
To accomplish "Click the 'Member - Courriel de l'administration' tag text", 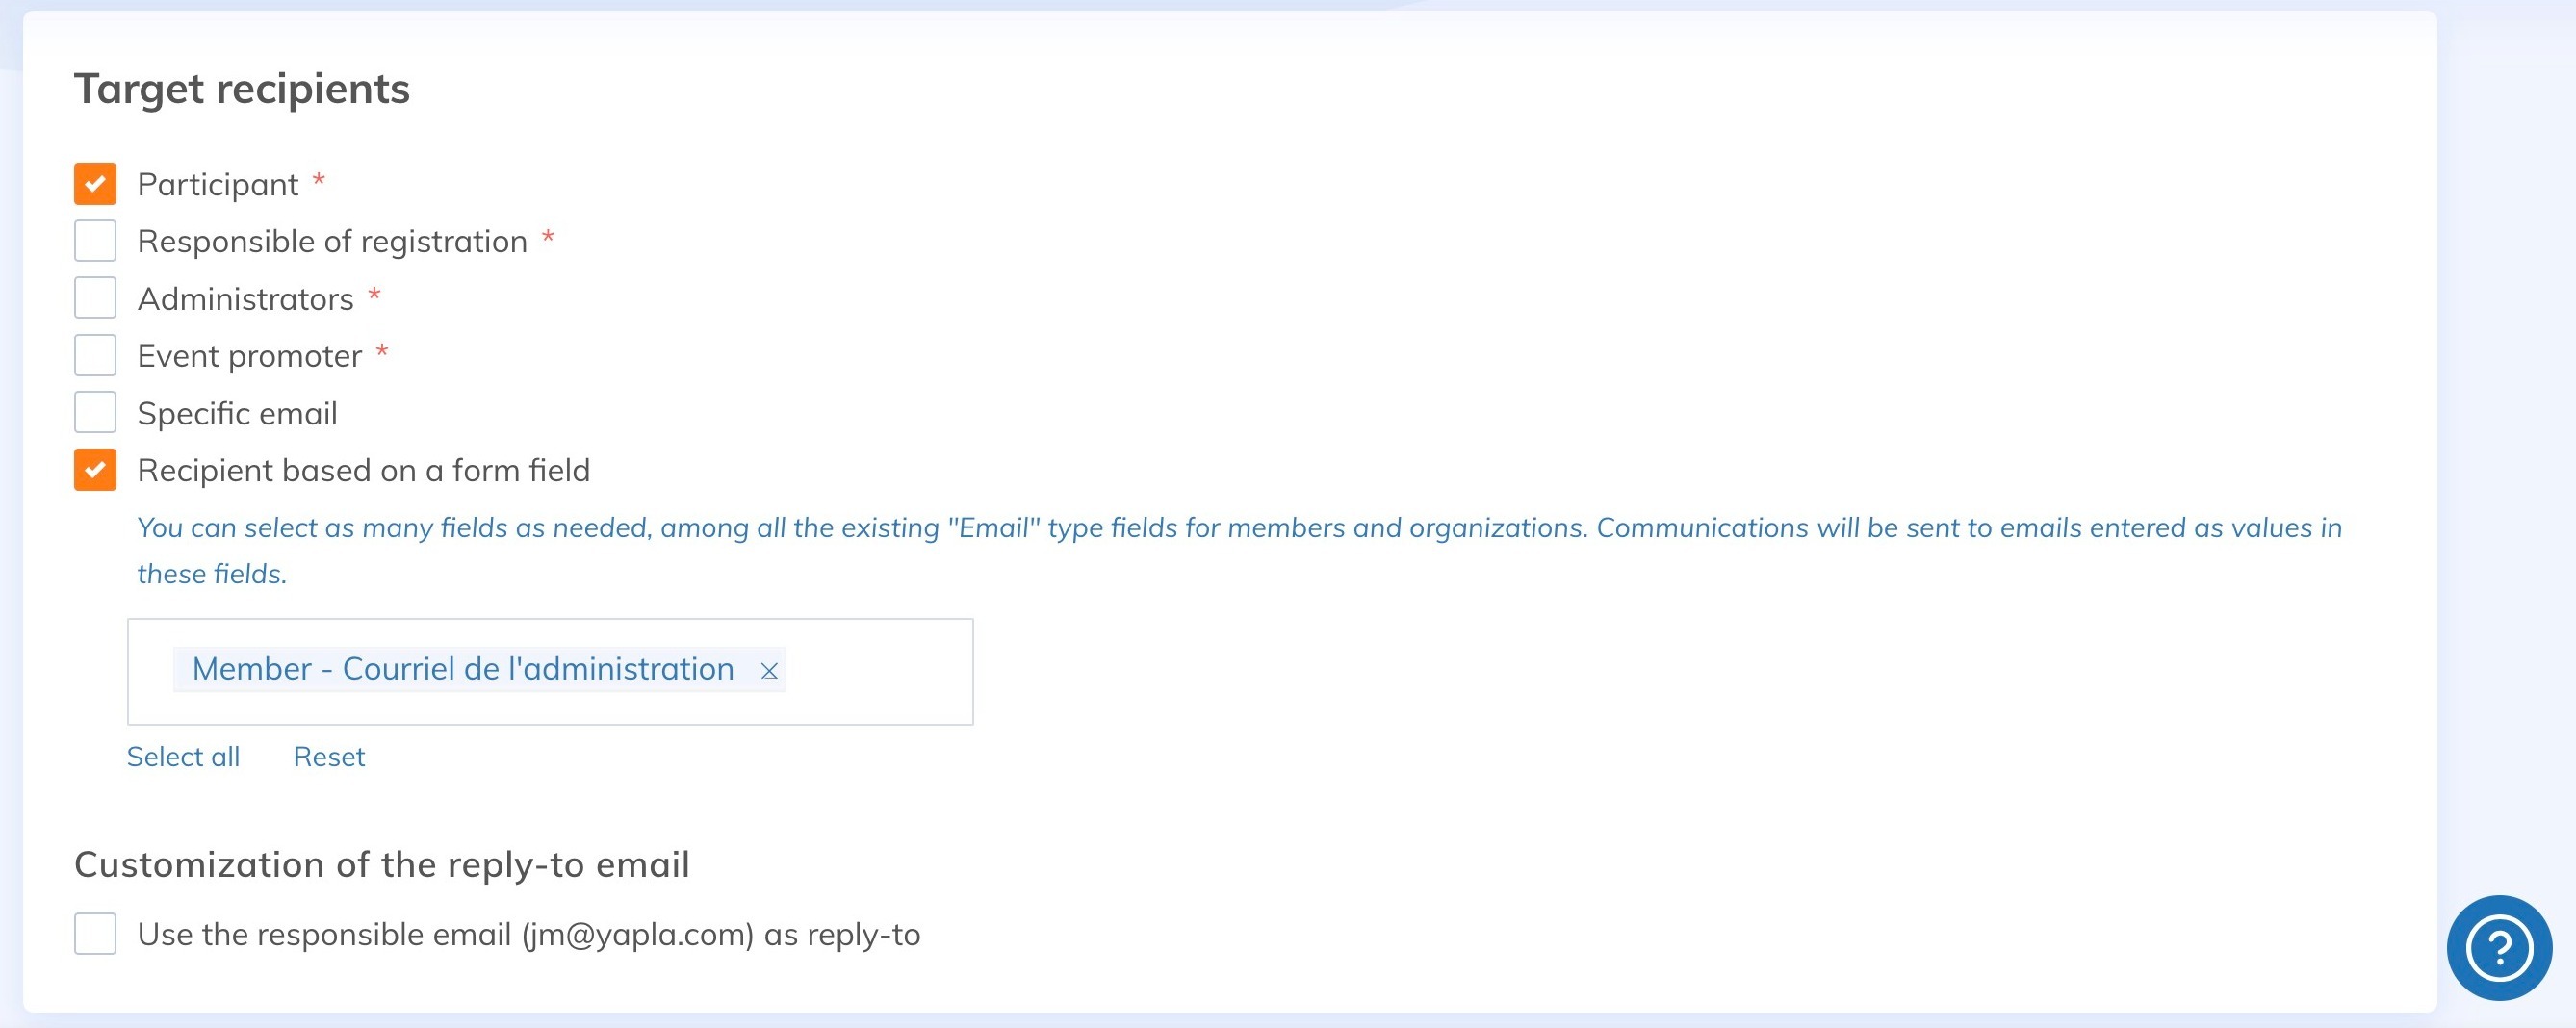I will pos(462,669).
